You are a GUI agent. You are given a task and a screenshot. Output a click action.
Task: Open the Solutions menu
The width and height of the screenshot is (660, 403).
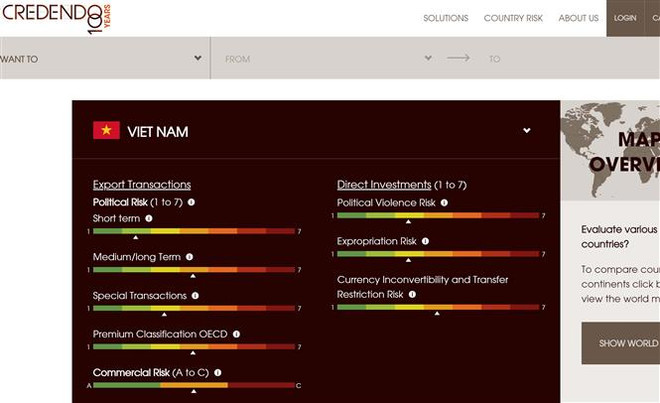(445, 18)
